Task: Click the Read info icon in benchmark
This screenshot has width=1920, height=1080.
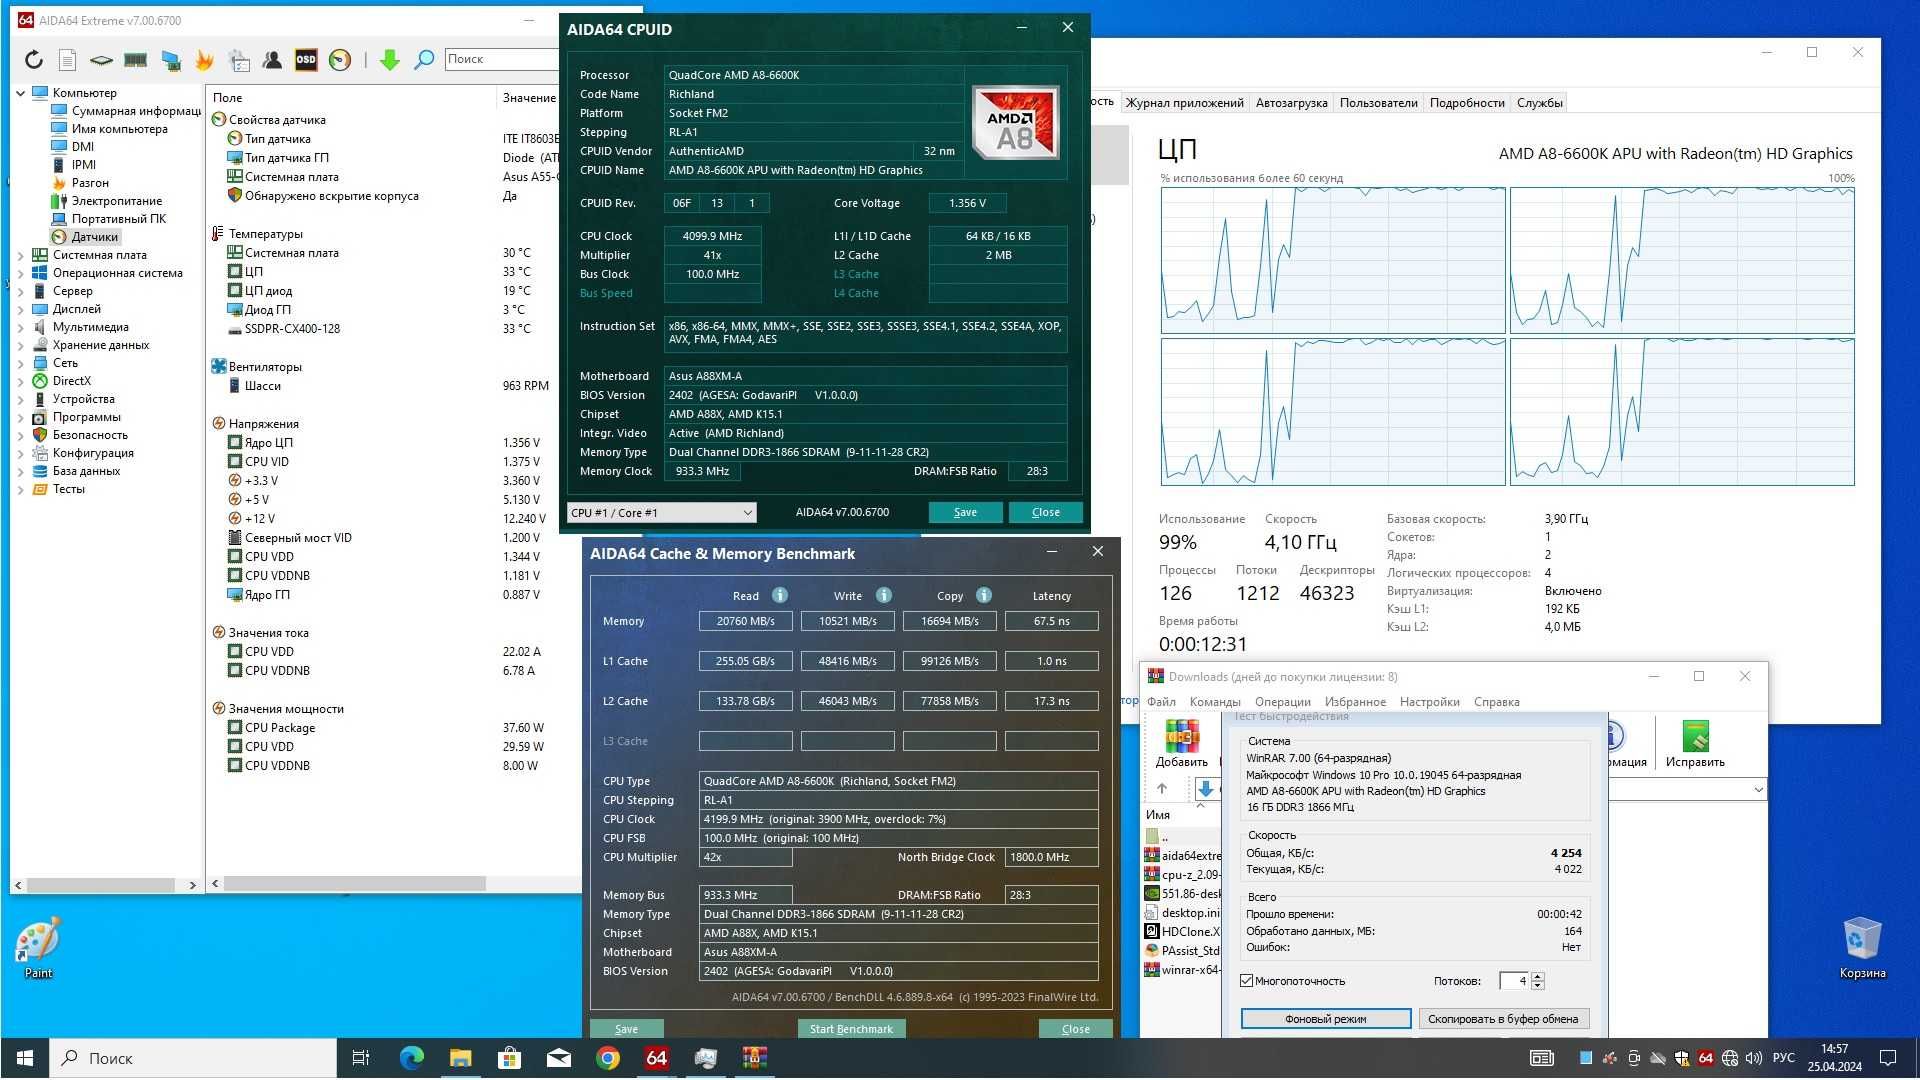Action: pyautogui.click(x=780, y=595)
